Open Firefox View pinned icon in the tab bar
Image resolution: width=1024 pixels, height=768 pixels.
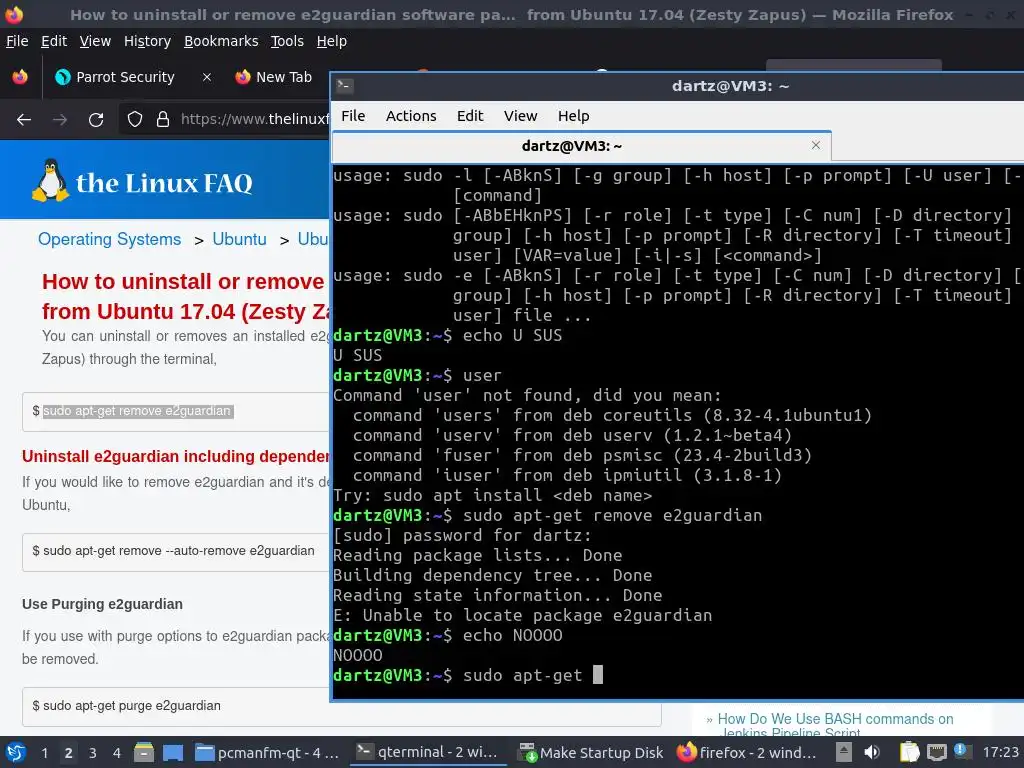[x=20, y=77]
